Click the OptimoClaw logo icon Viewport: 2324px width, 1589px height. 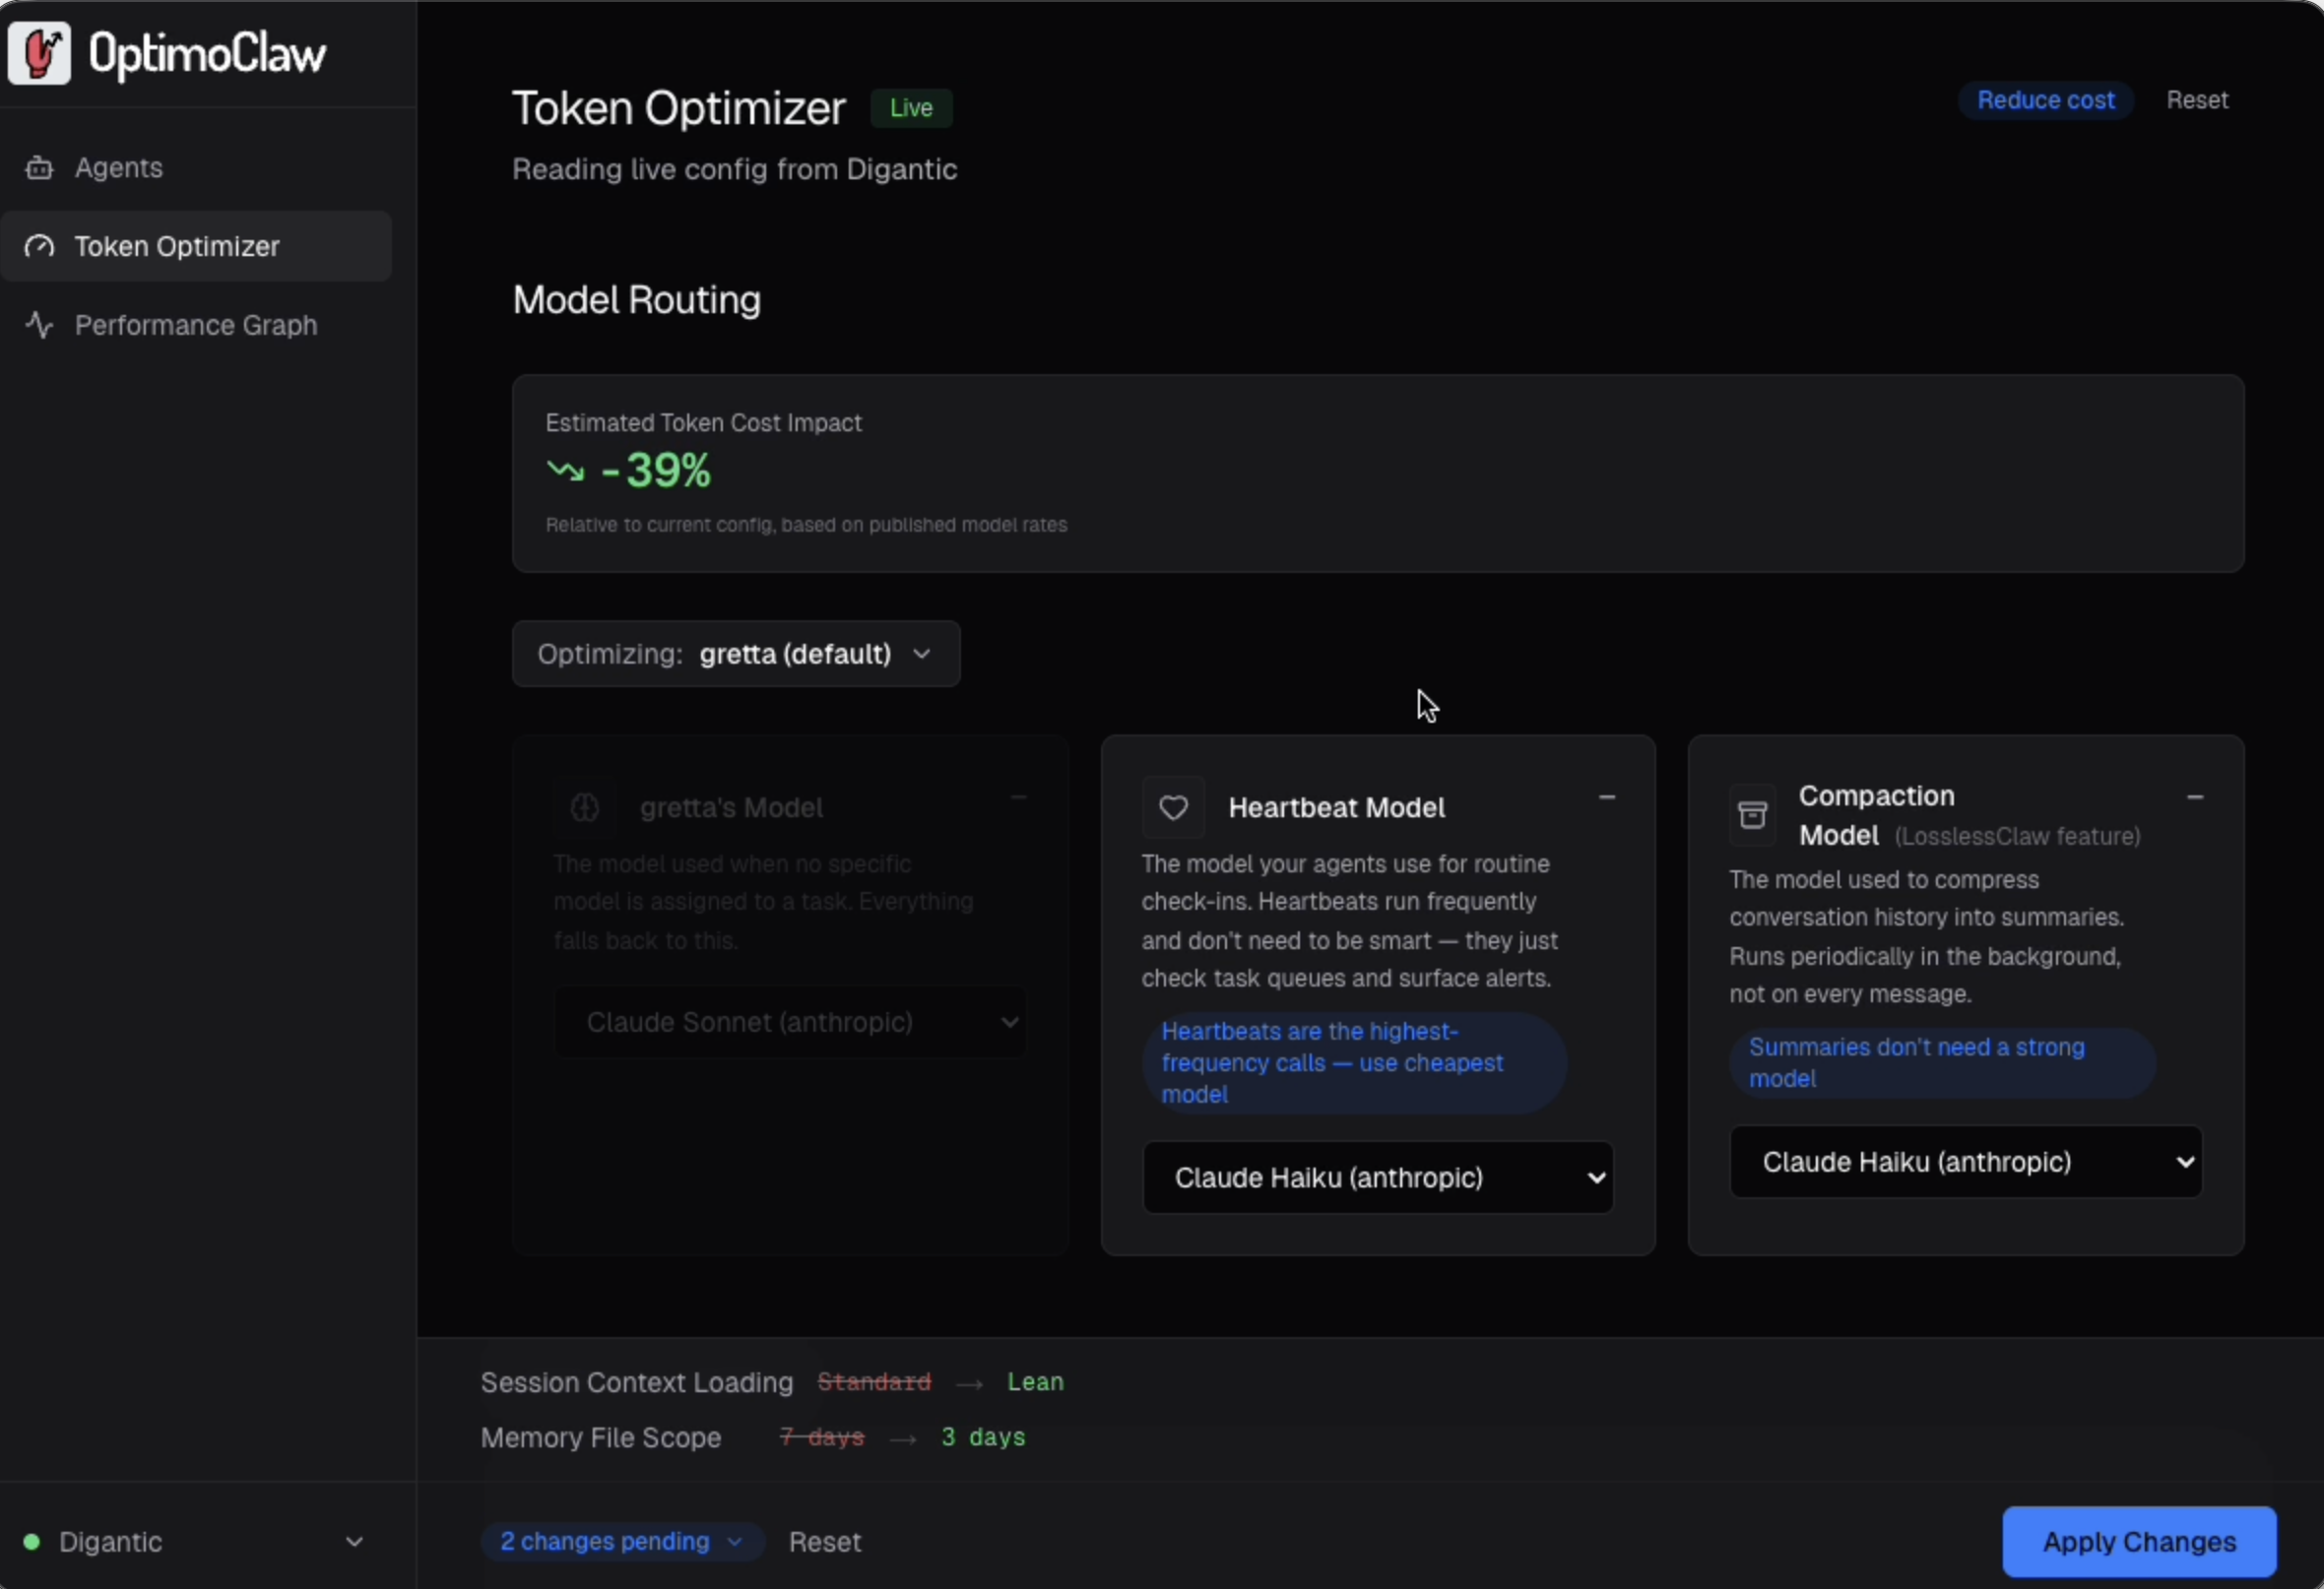click(39, 53)
